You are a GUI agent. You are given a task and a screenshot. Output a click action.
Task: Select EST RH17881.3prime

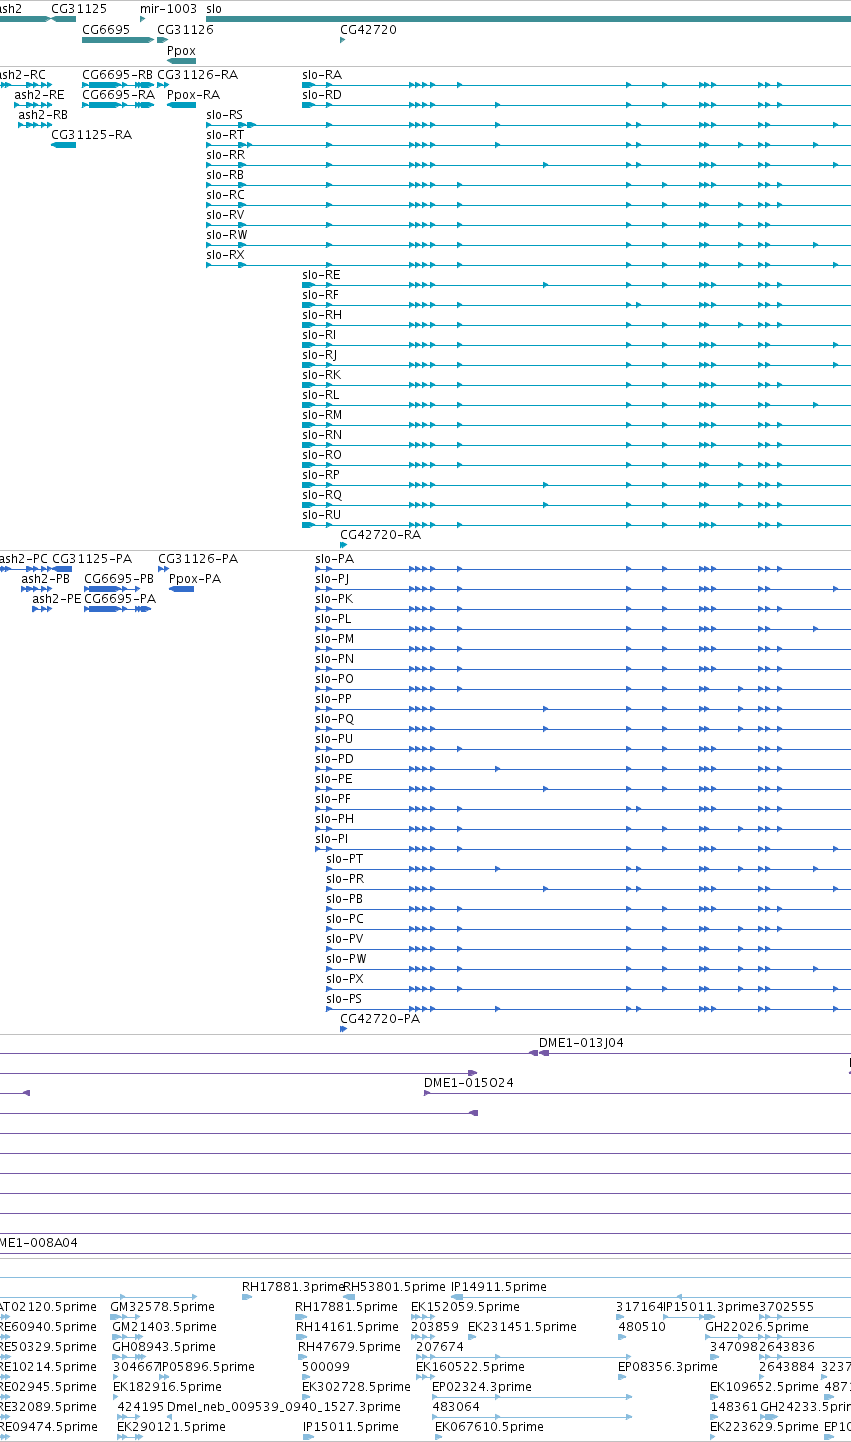point(293,1287)
